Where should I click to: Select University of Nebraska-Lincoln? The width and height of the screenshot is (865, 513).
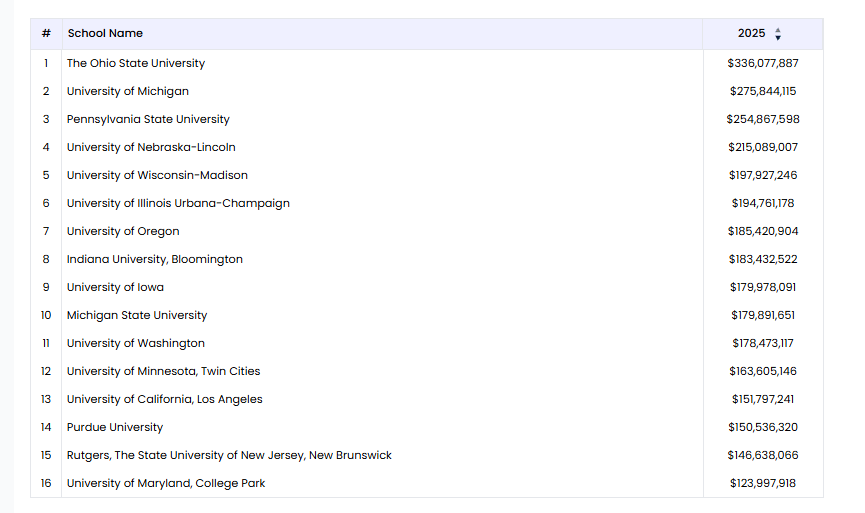pos(151,147)
